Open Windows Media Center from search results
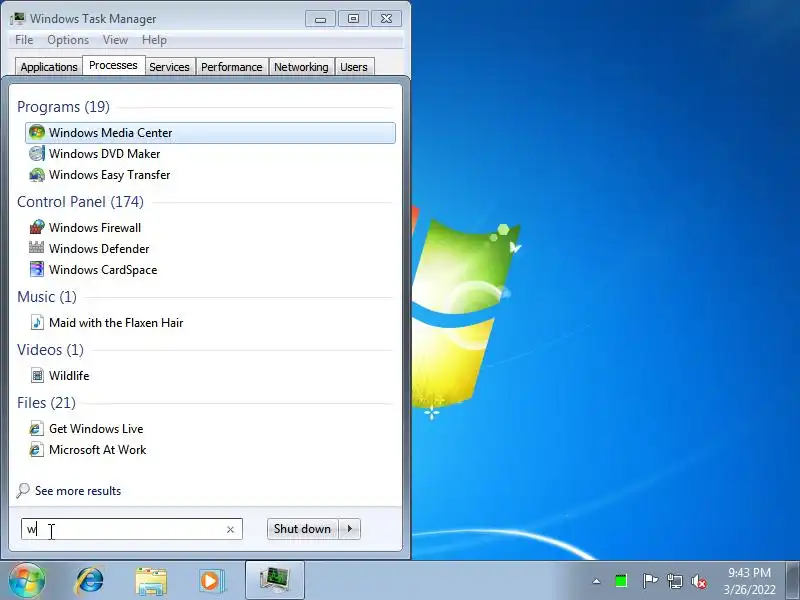The width and height of the screenshot is (800, 600). pos(210,133)
